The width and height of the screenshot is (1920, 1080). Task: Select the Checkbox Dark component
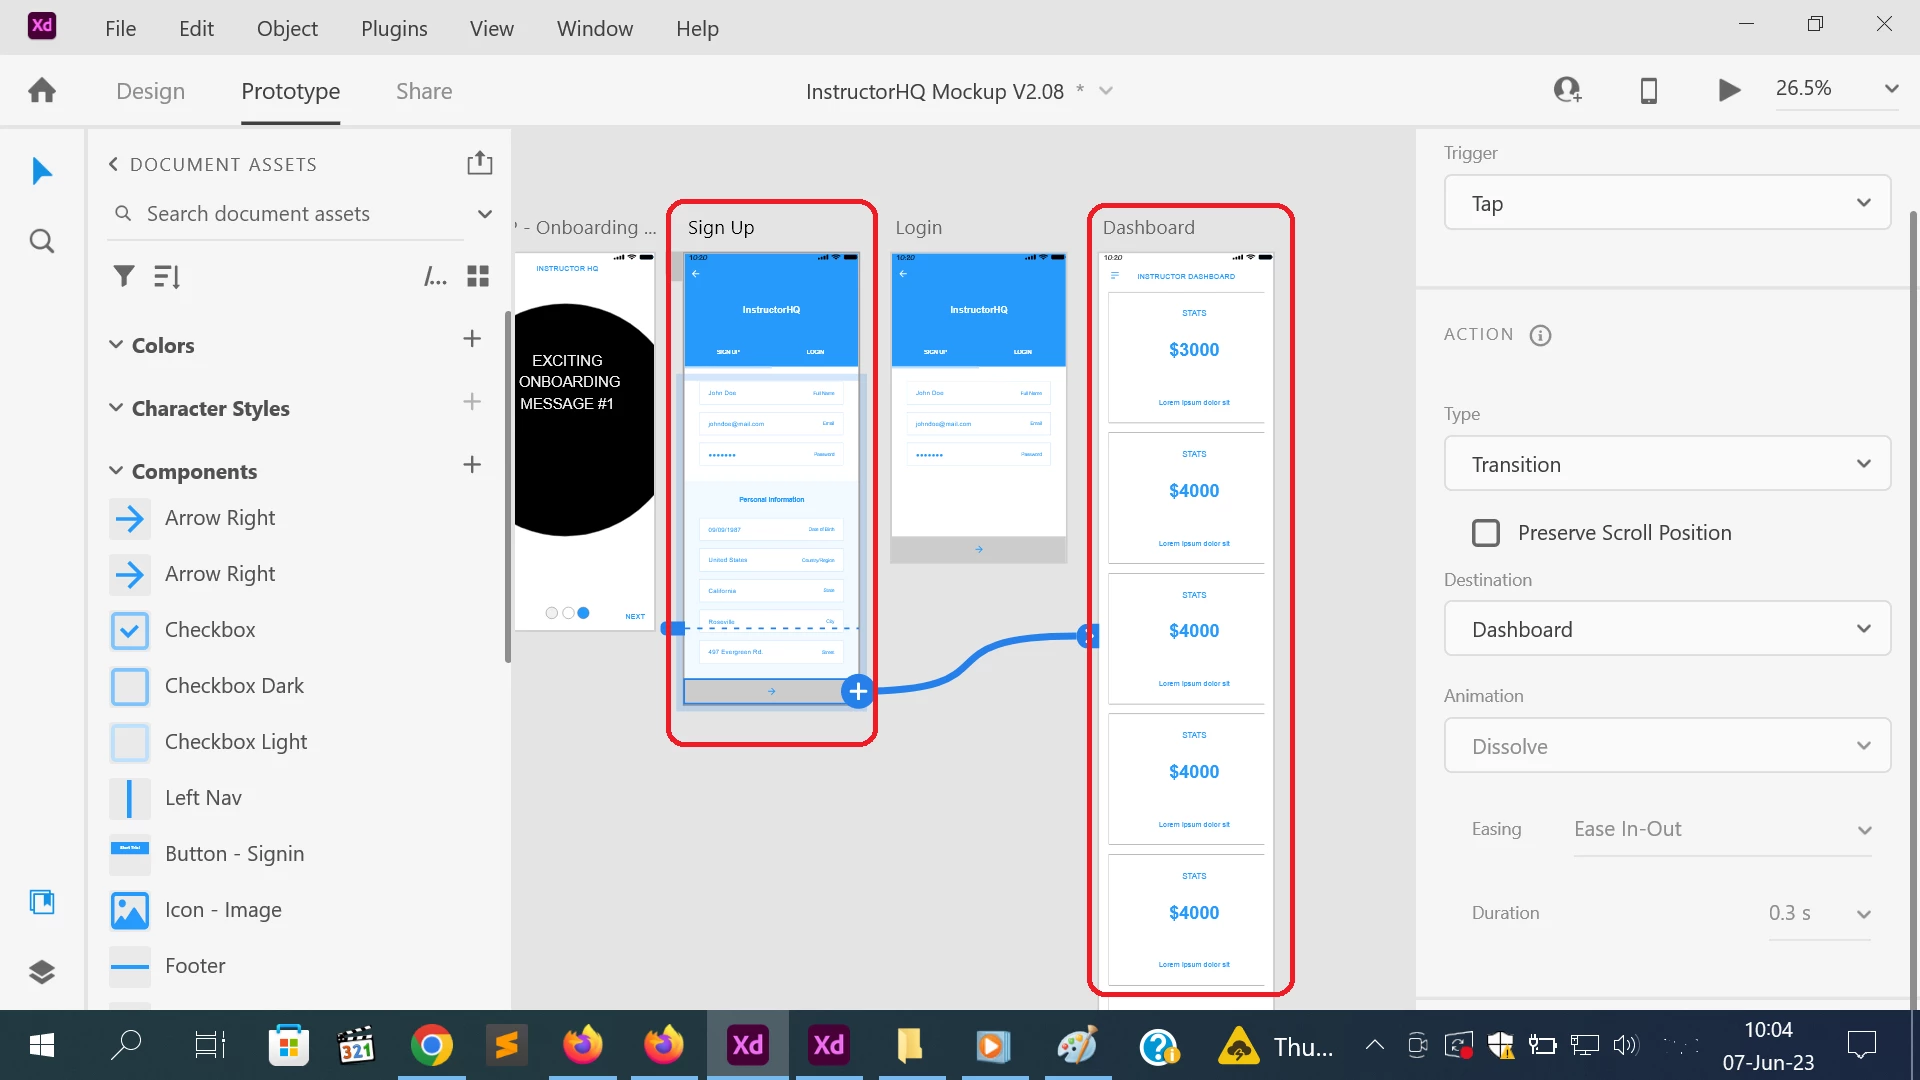tap(234, 686)
